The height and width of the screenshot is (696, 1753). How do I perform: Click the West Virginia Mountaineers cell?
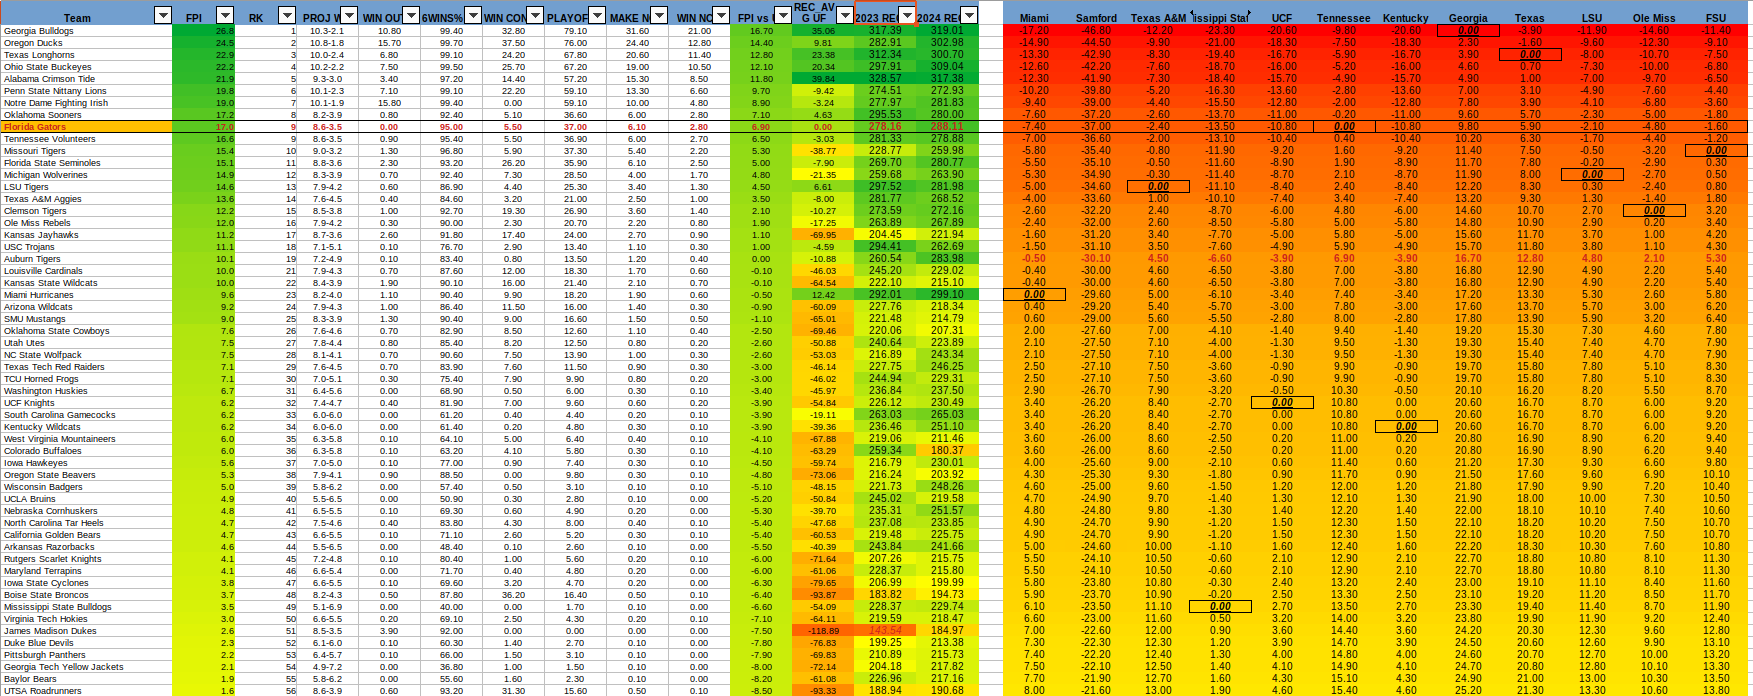click(x=86, y=439)
